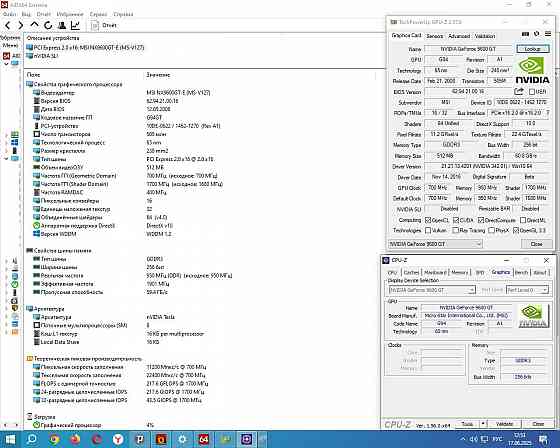Select the nVIDIA SLI device row
Screen dimensions: 560x448
pyautogui.click(x=42, y=56)
